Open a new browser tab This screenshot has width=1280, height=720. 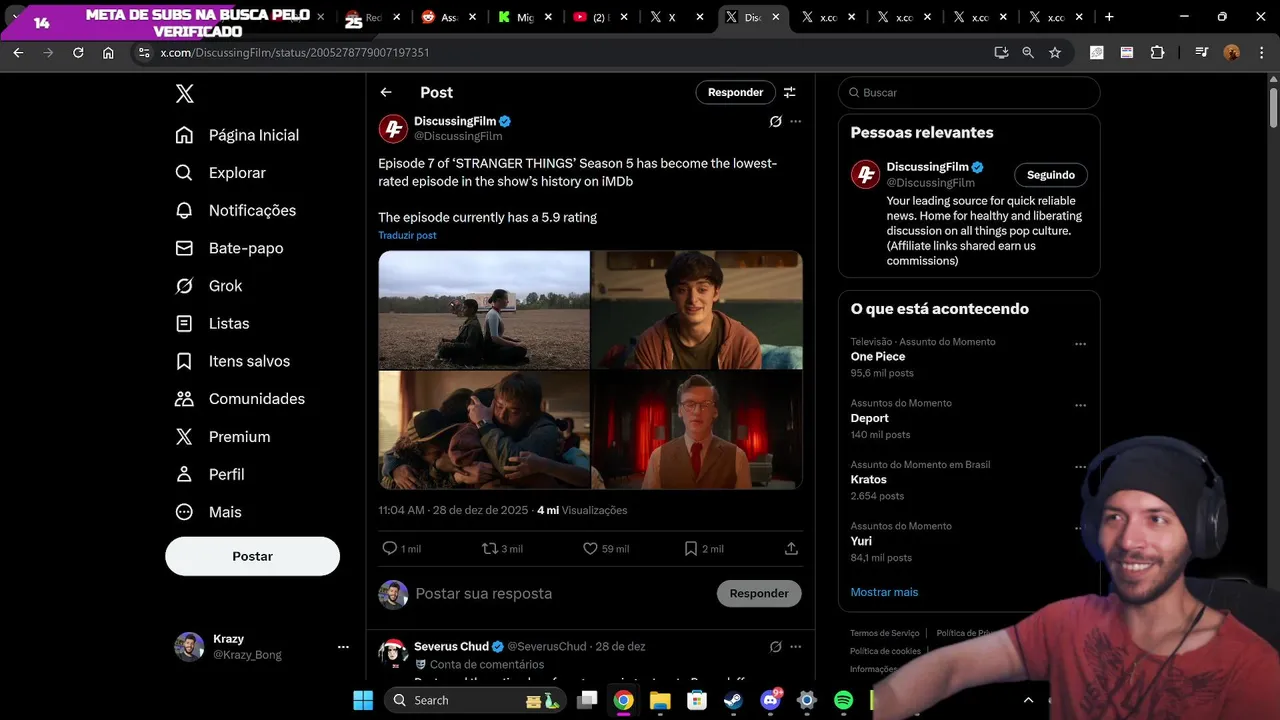click(x=1109, y=17)
